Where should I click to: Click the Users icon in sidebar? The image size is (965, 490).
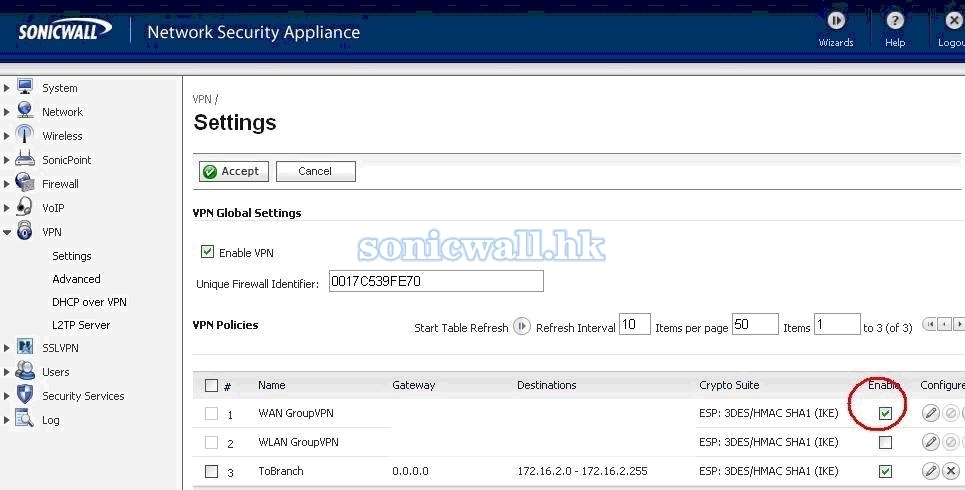(25, 371)
